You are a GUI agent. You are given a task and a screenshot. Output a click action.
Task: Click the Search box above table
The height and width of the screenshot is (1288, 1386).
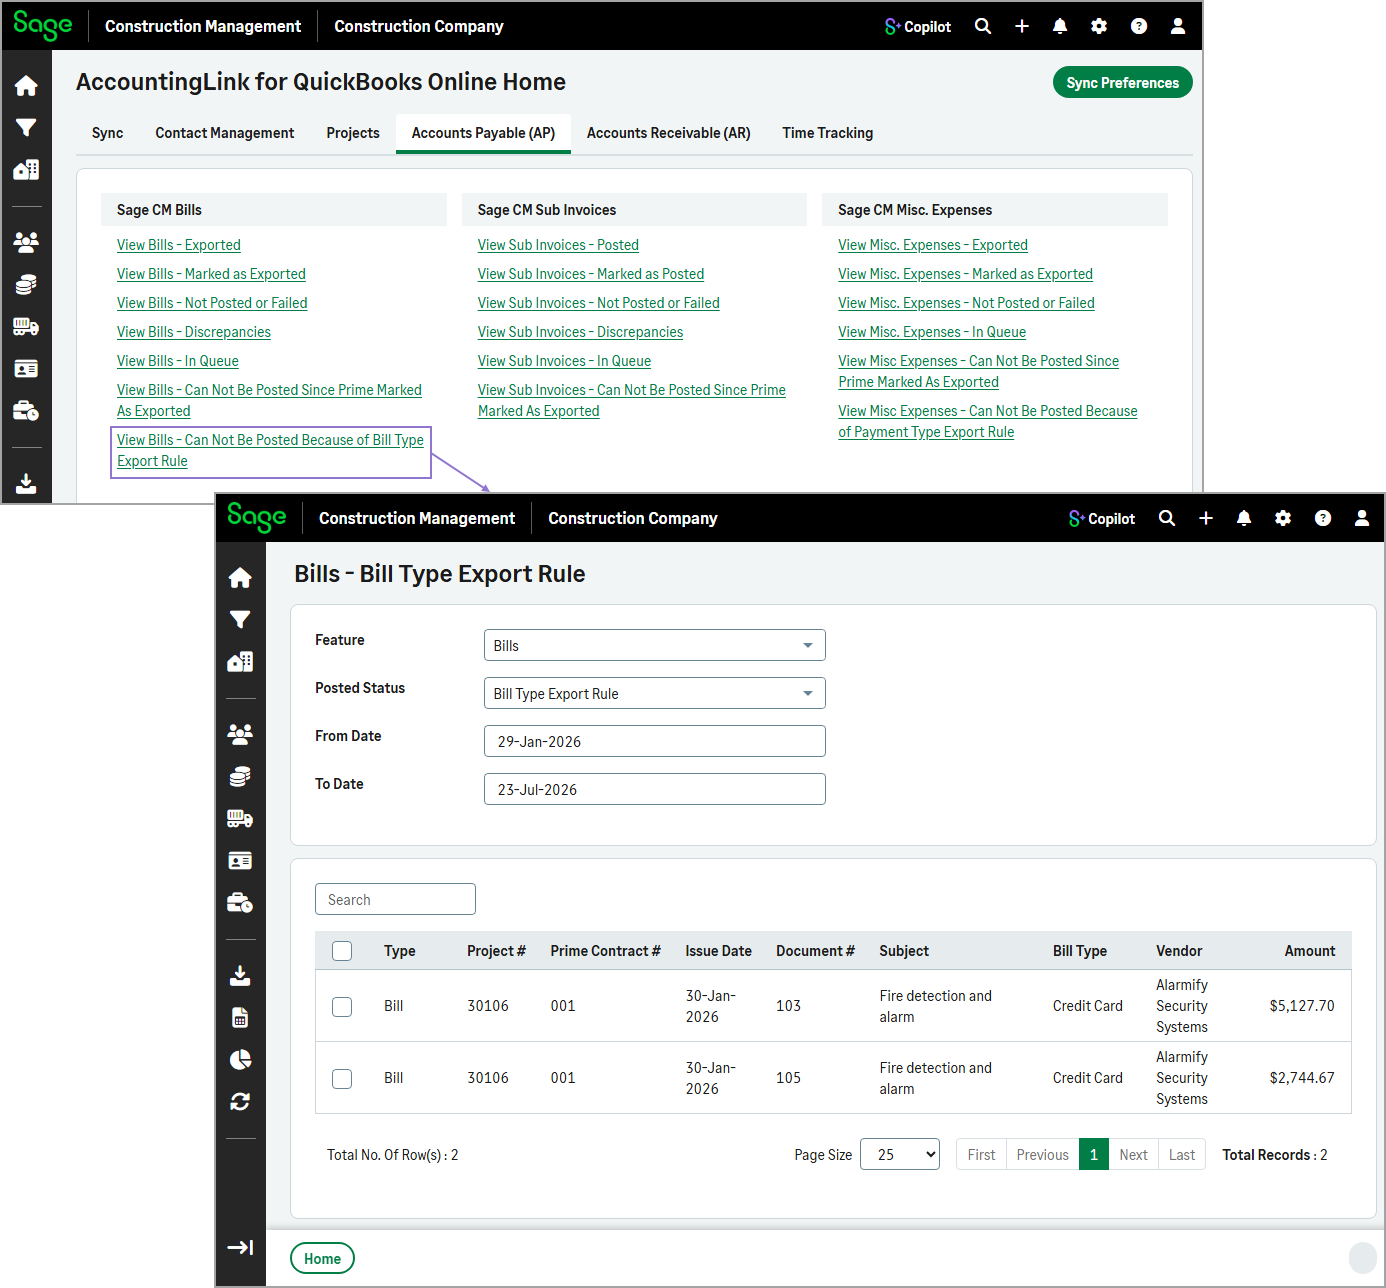395,899
